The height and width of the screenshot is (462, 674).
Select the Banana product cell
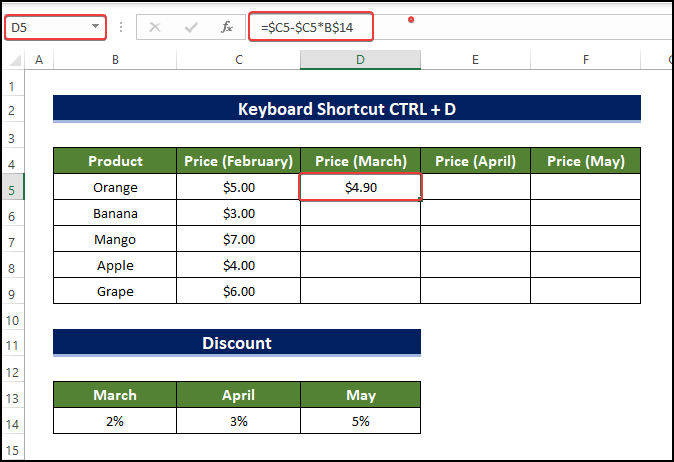click(115, 213)
